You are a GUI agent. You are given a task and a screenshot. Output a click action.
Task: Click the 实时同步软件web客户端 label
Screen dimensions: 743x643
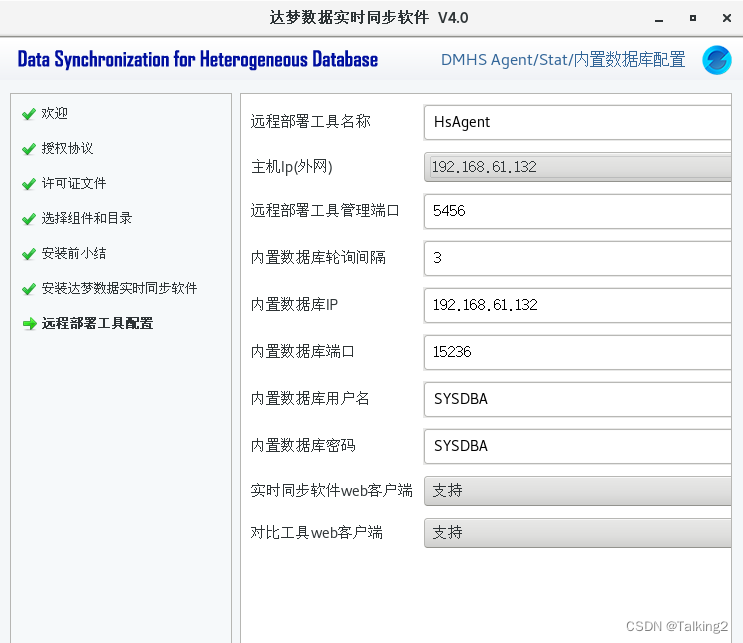[x=332, y=490]
